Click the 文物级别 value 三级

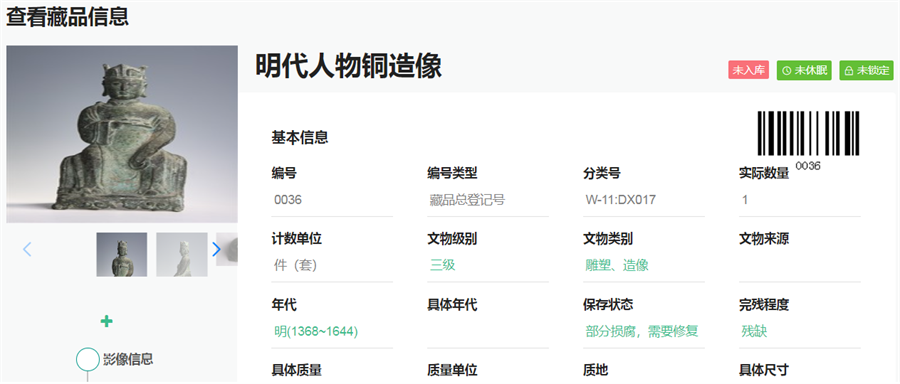click(443, 265)
